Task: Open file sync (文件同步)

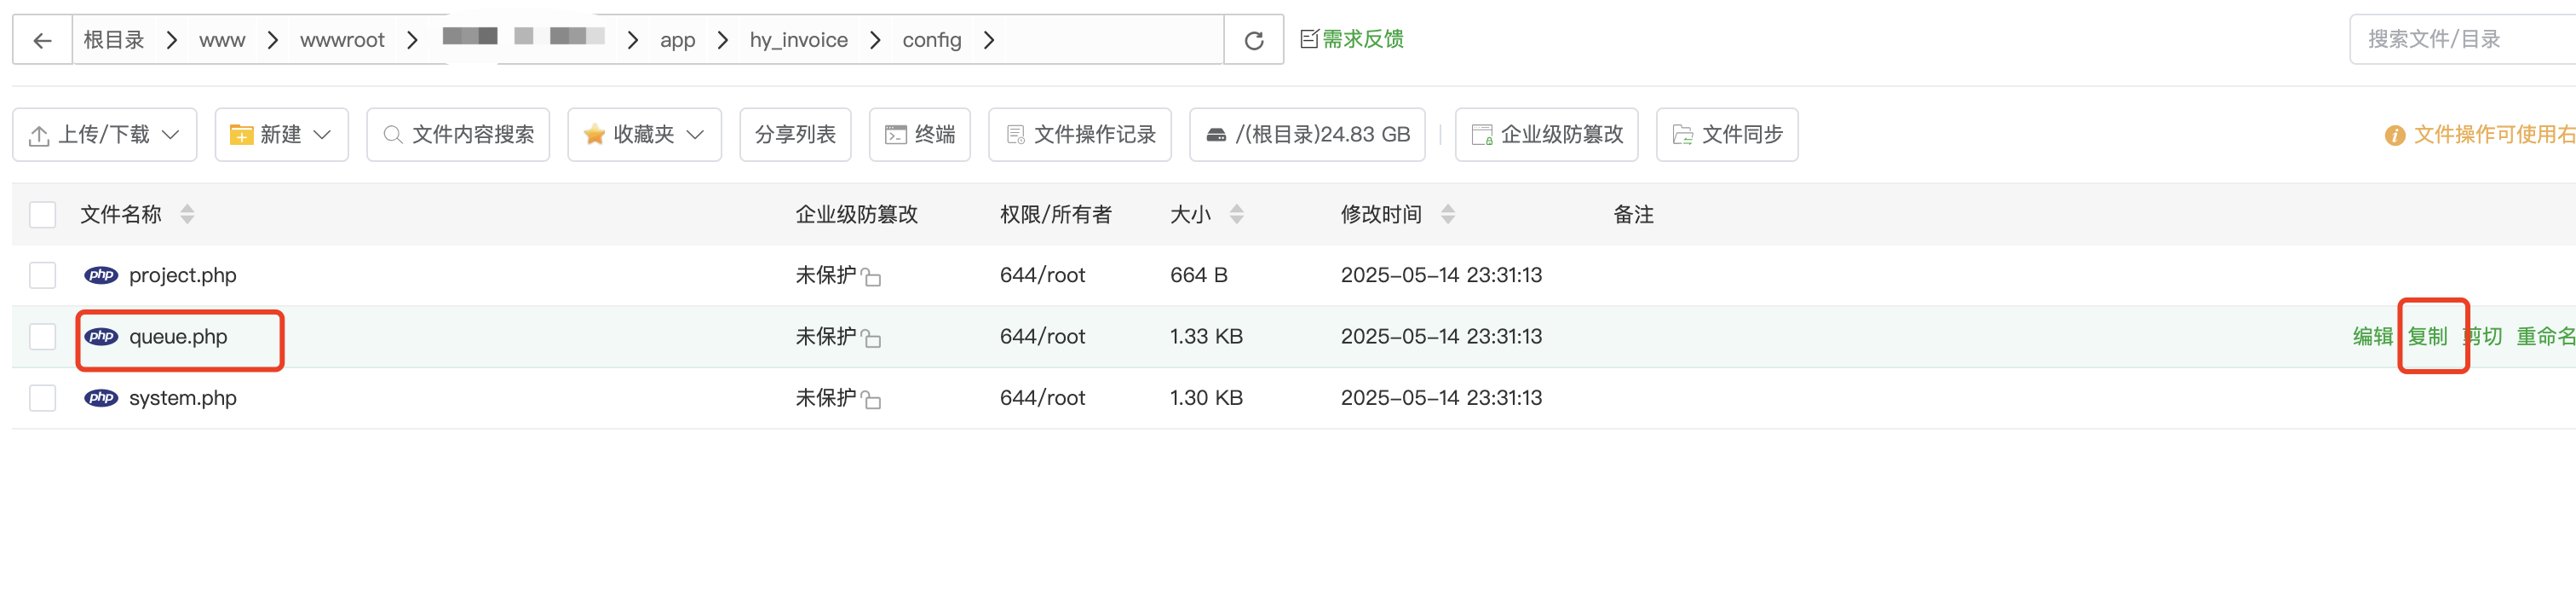Action: (x=1726, y=135)
